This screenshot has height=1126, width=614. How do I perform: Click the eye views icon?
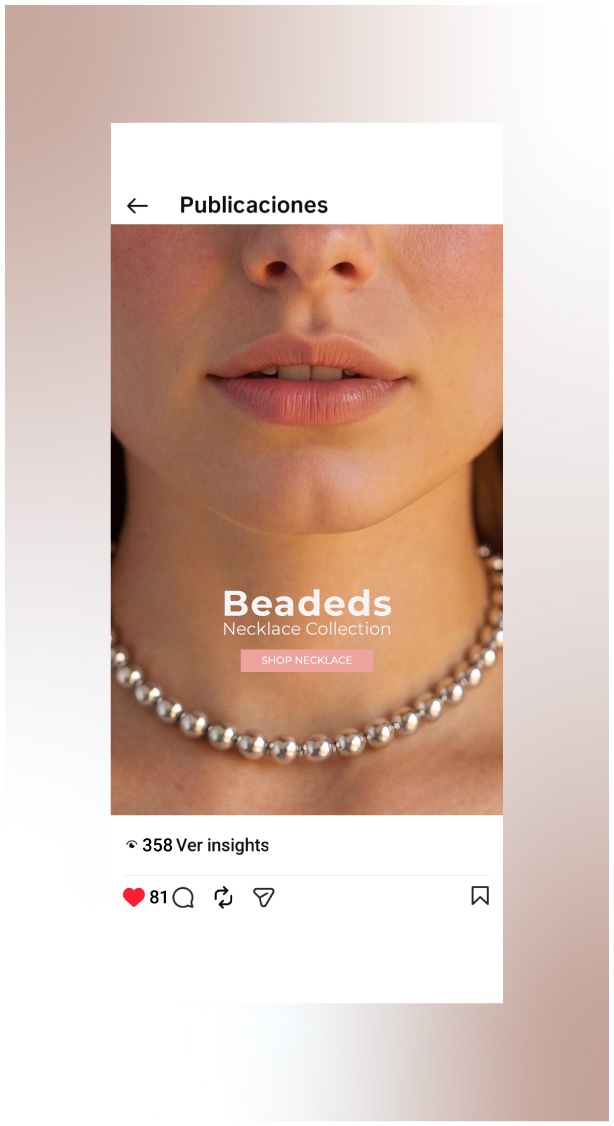tap(131, 845)
